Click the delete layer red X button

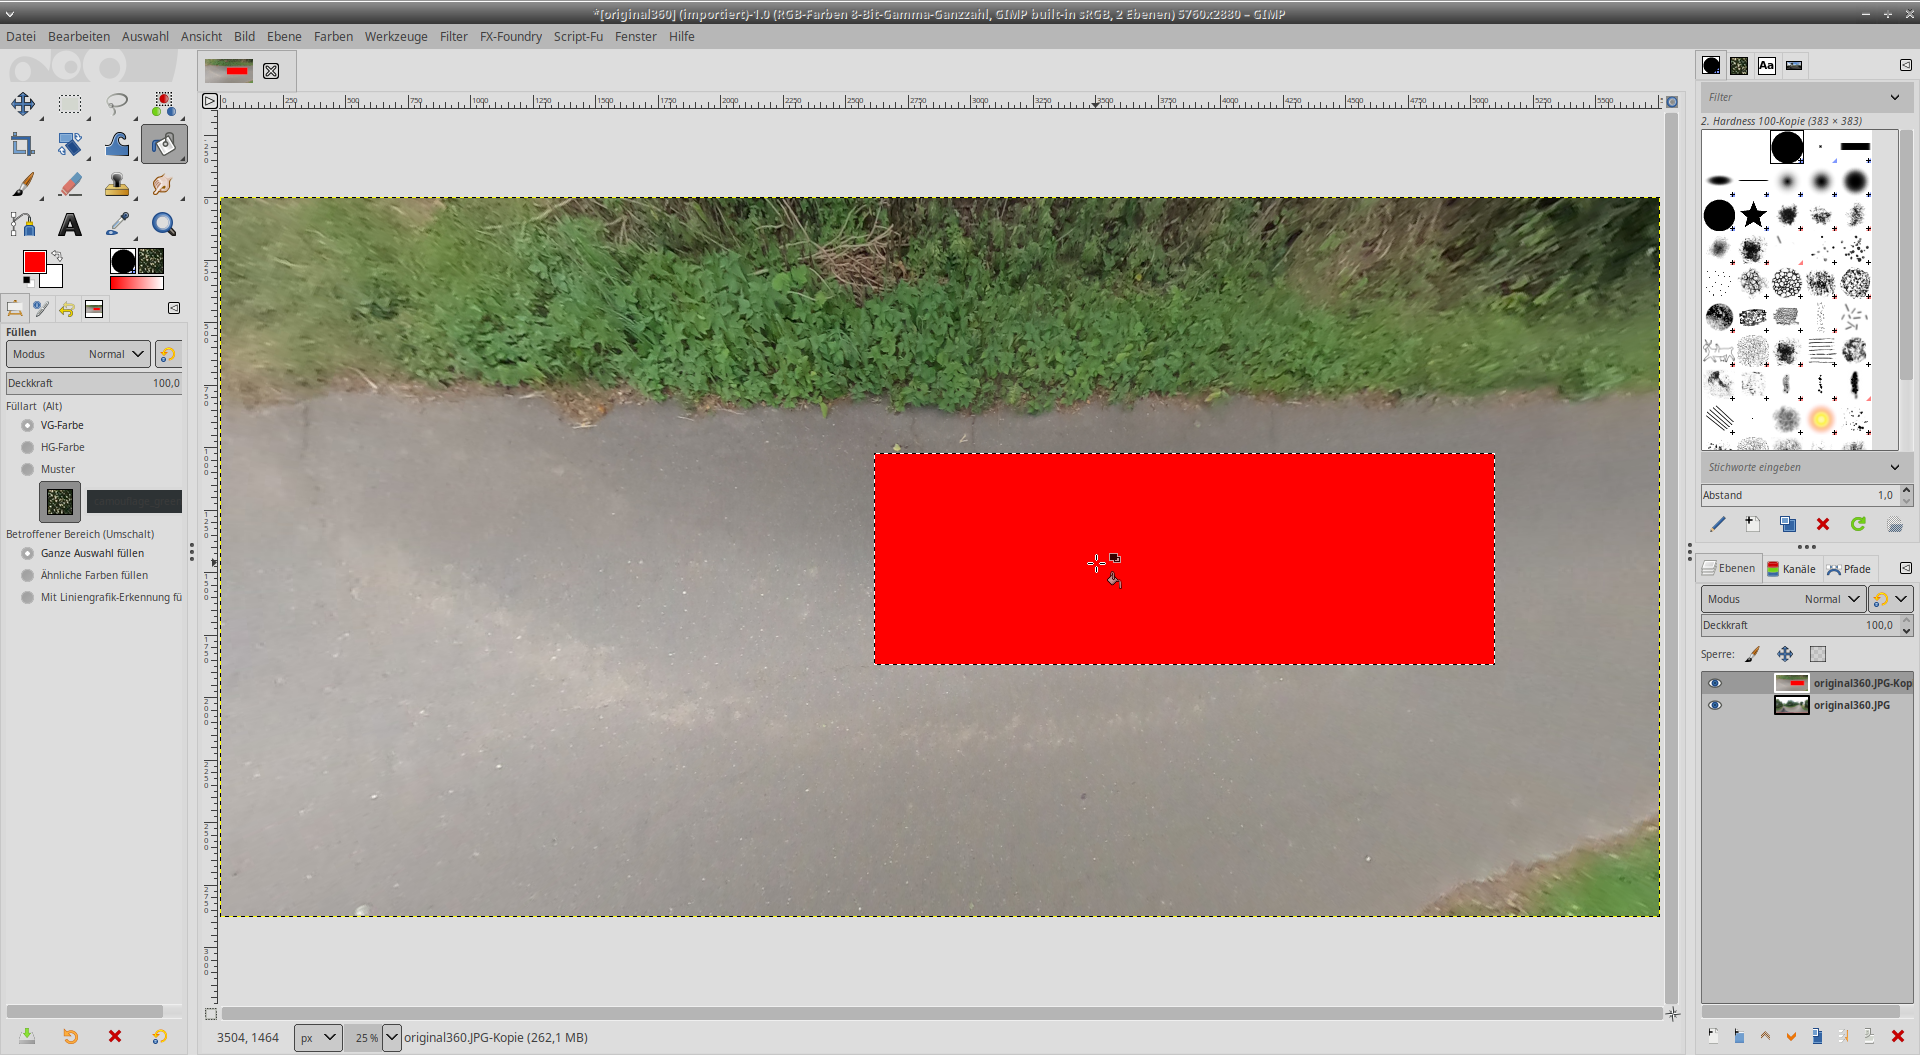(1897, 1037)
